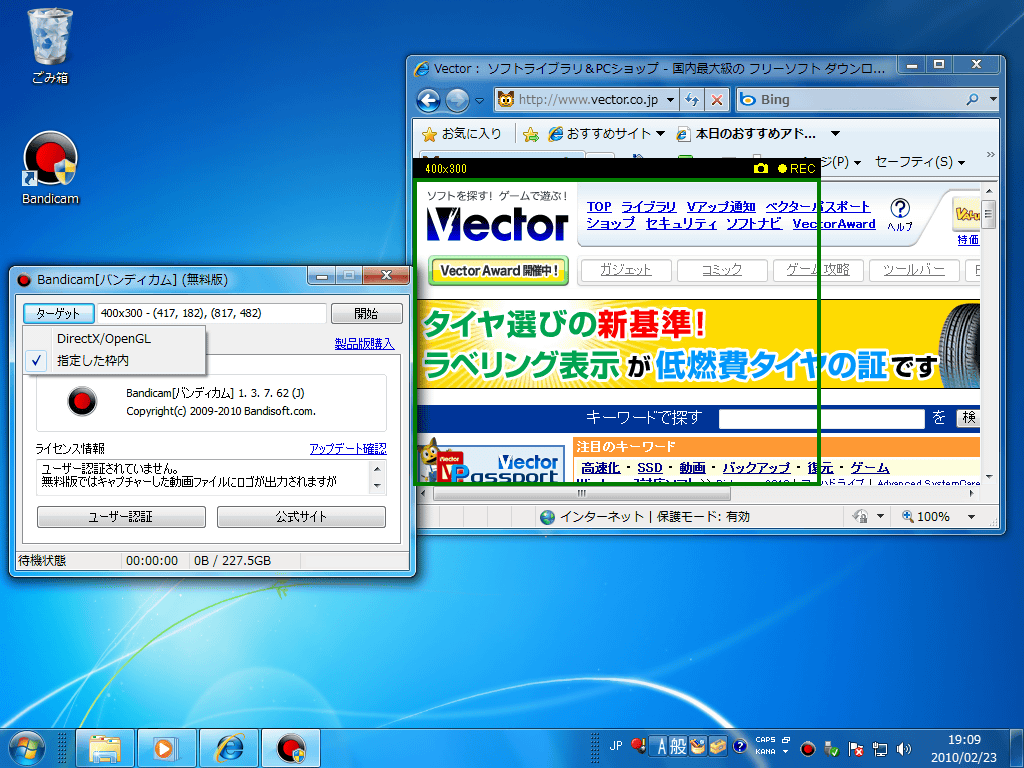Click the キーワードで探す search field
Screen dimensions: 1024x768
822,418
